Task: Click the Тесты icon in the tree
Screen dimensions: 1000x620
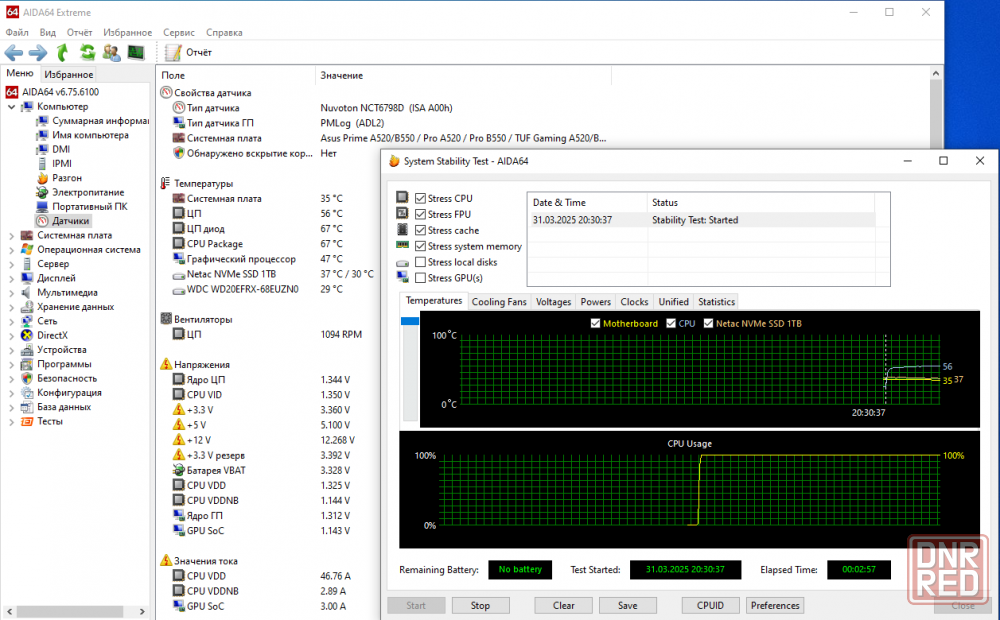Action: [27, 422]
